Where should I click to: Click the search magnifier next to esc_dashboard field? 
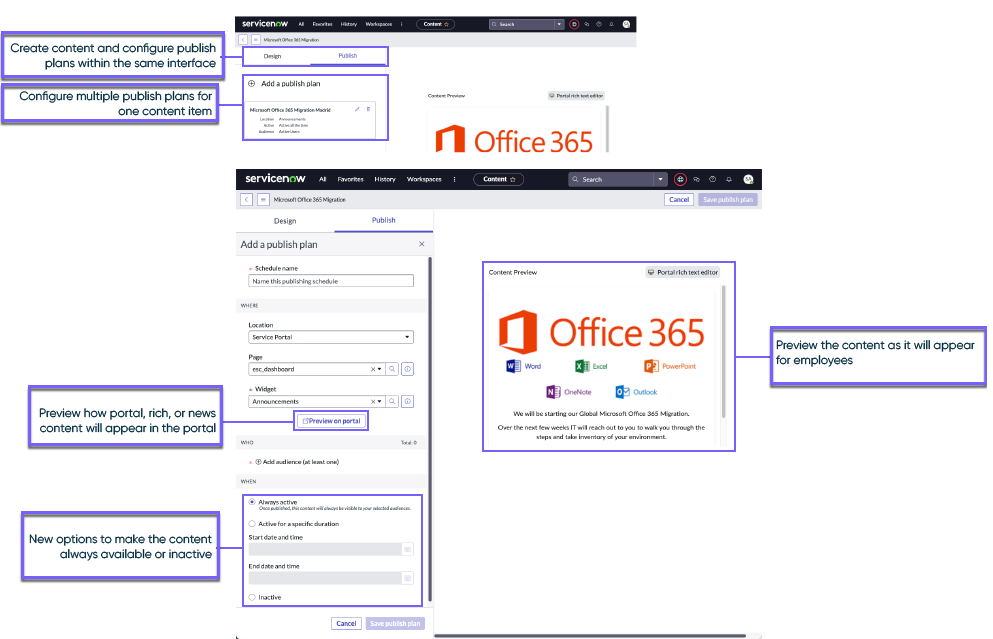tap(393, 369)
